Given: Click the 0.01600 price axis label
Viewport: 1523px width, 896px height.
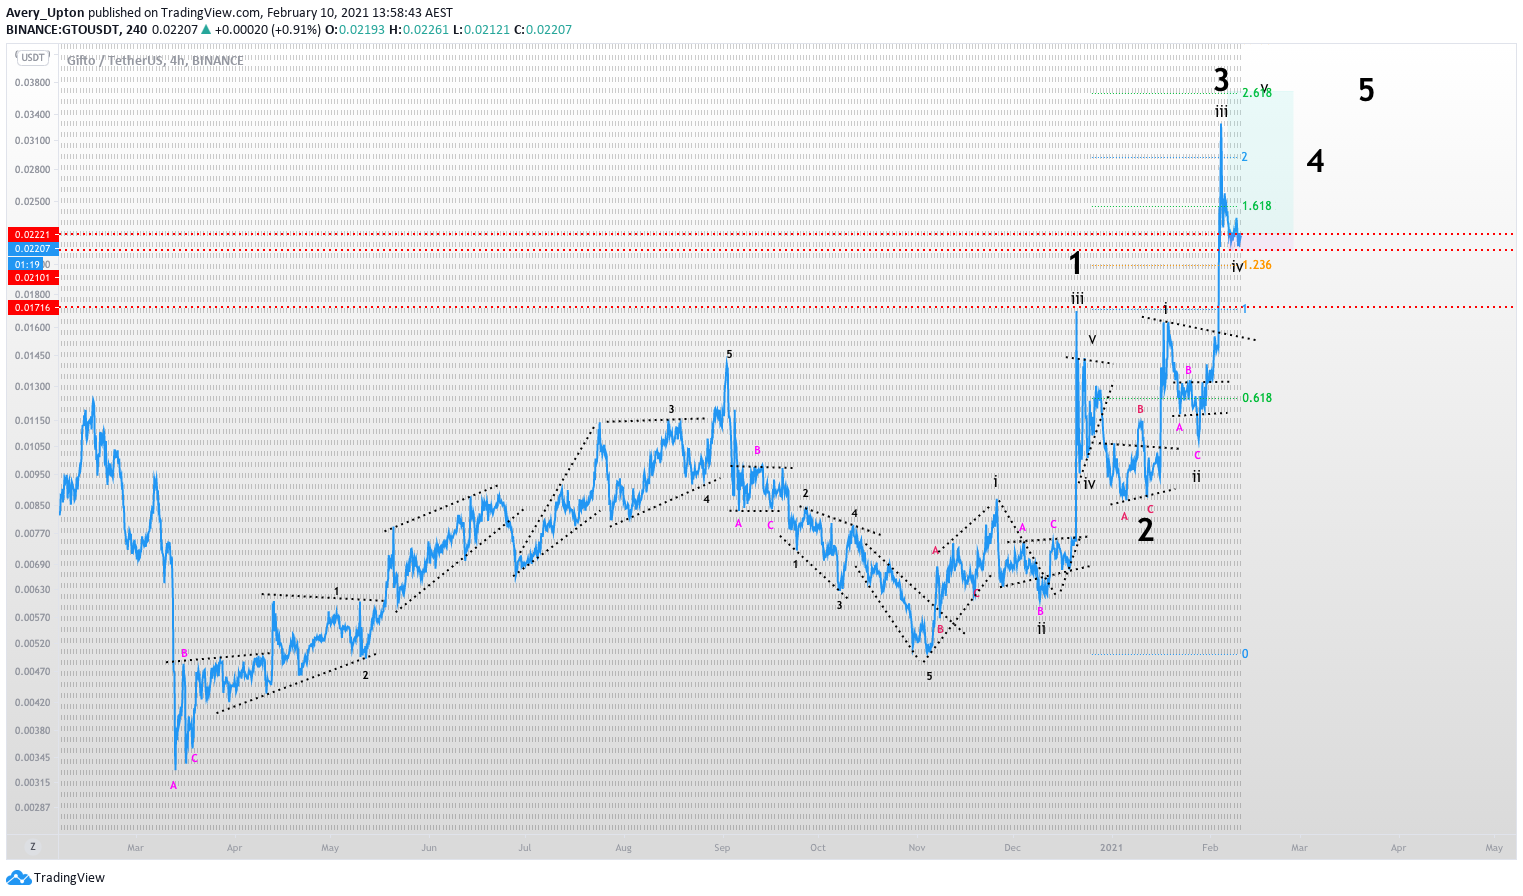Looking at the screenshot, I should coord(33,328).
